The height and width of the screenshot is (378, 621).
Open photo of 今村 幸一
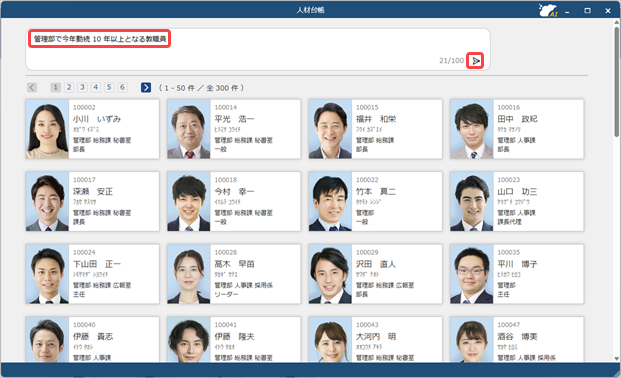point(189,202)
